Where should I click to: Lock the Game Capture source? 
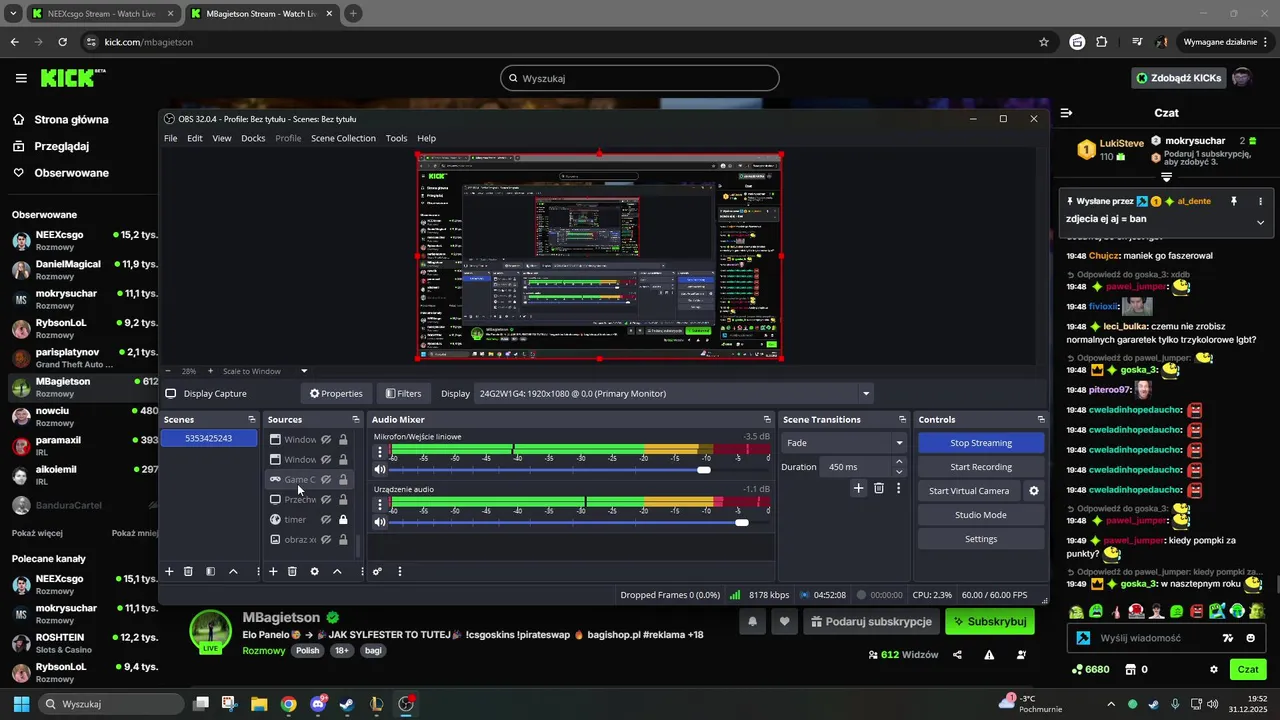(x=343, y=480)
